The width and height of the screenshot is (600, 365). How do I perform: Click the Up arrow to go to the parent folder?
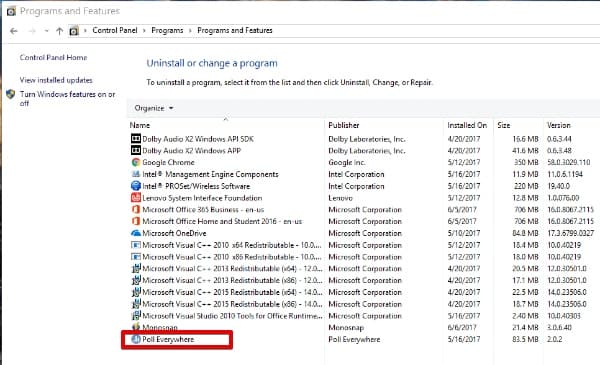pyautogui.click(x=59, y=31)
